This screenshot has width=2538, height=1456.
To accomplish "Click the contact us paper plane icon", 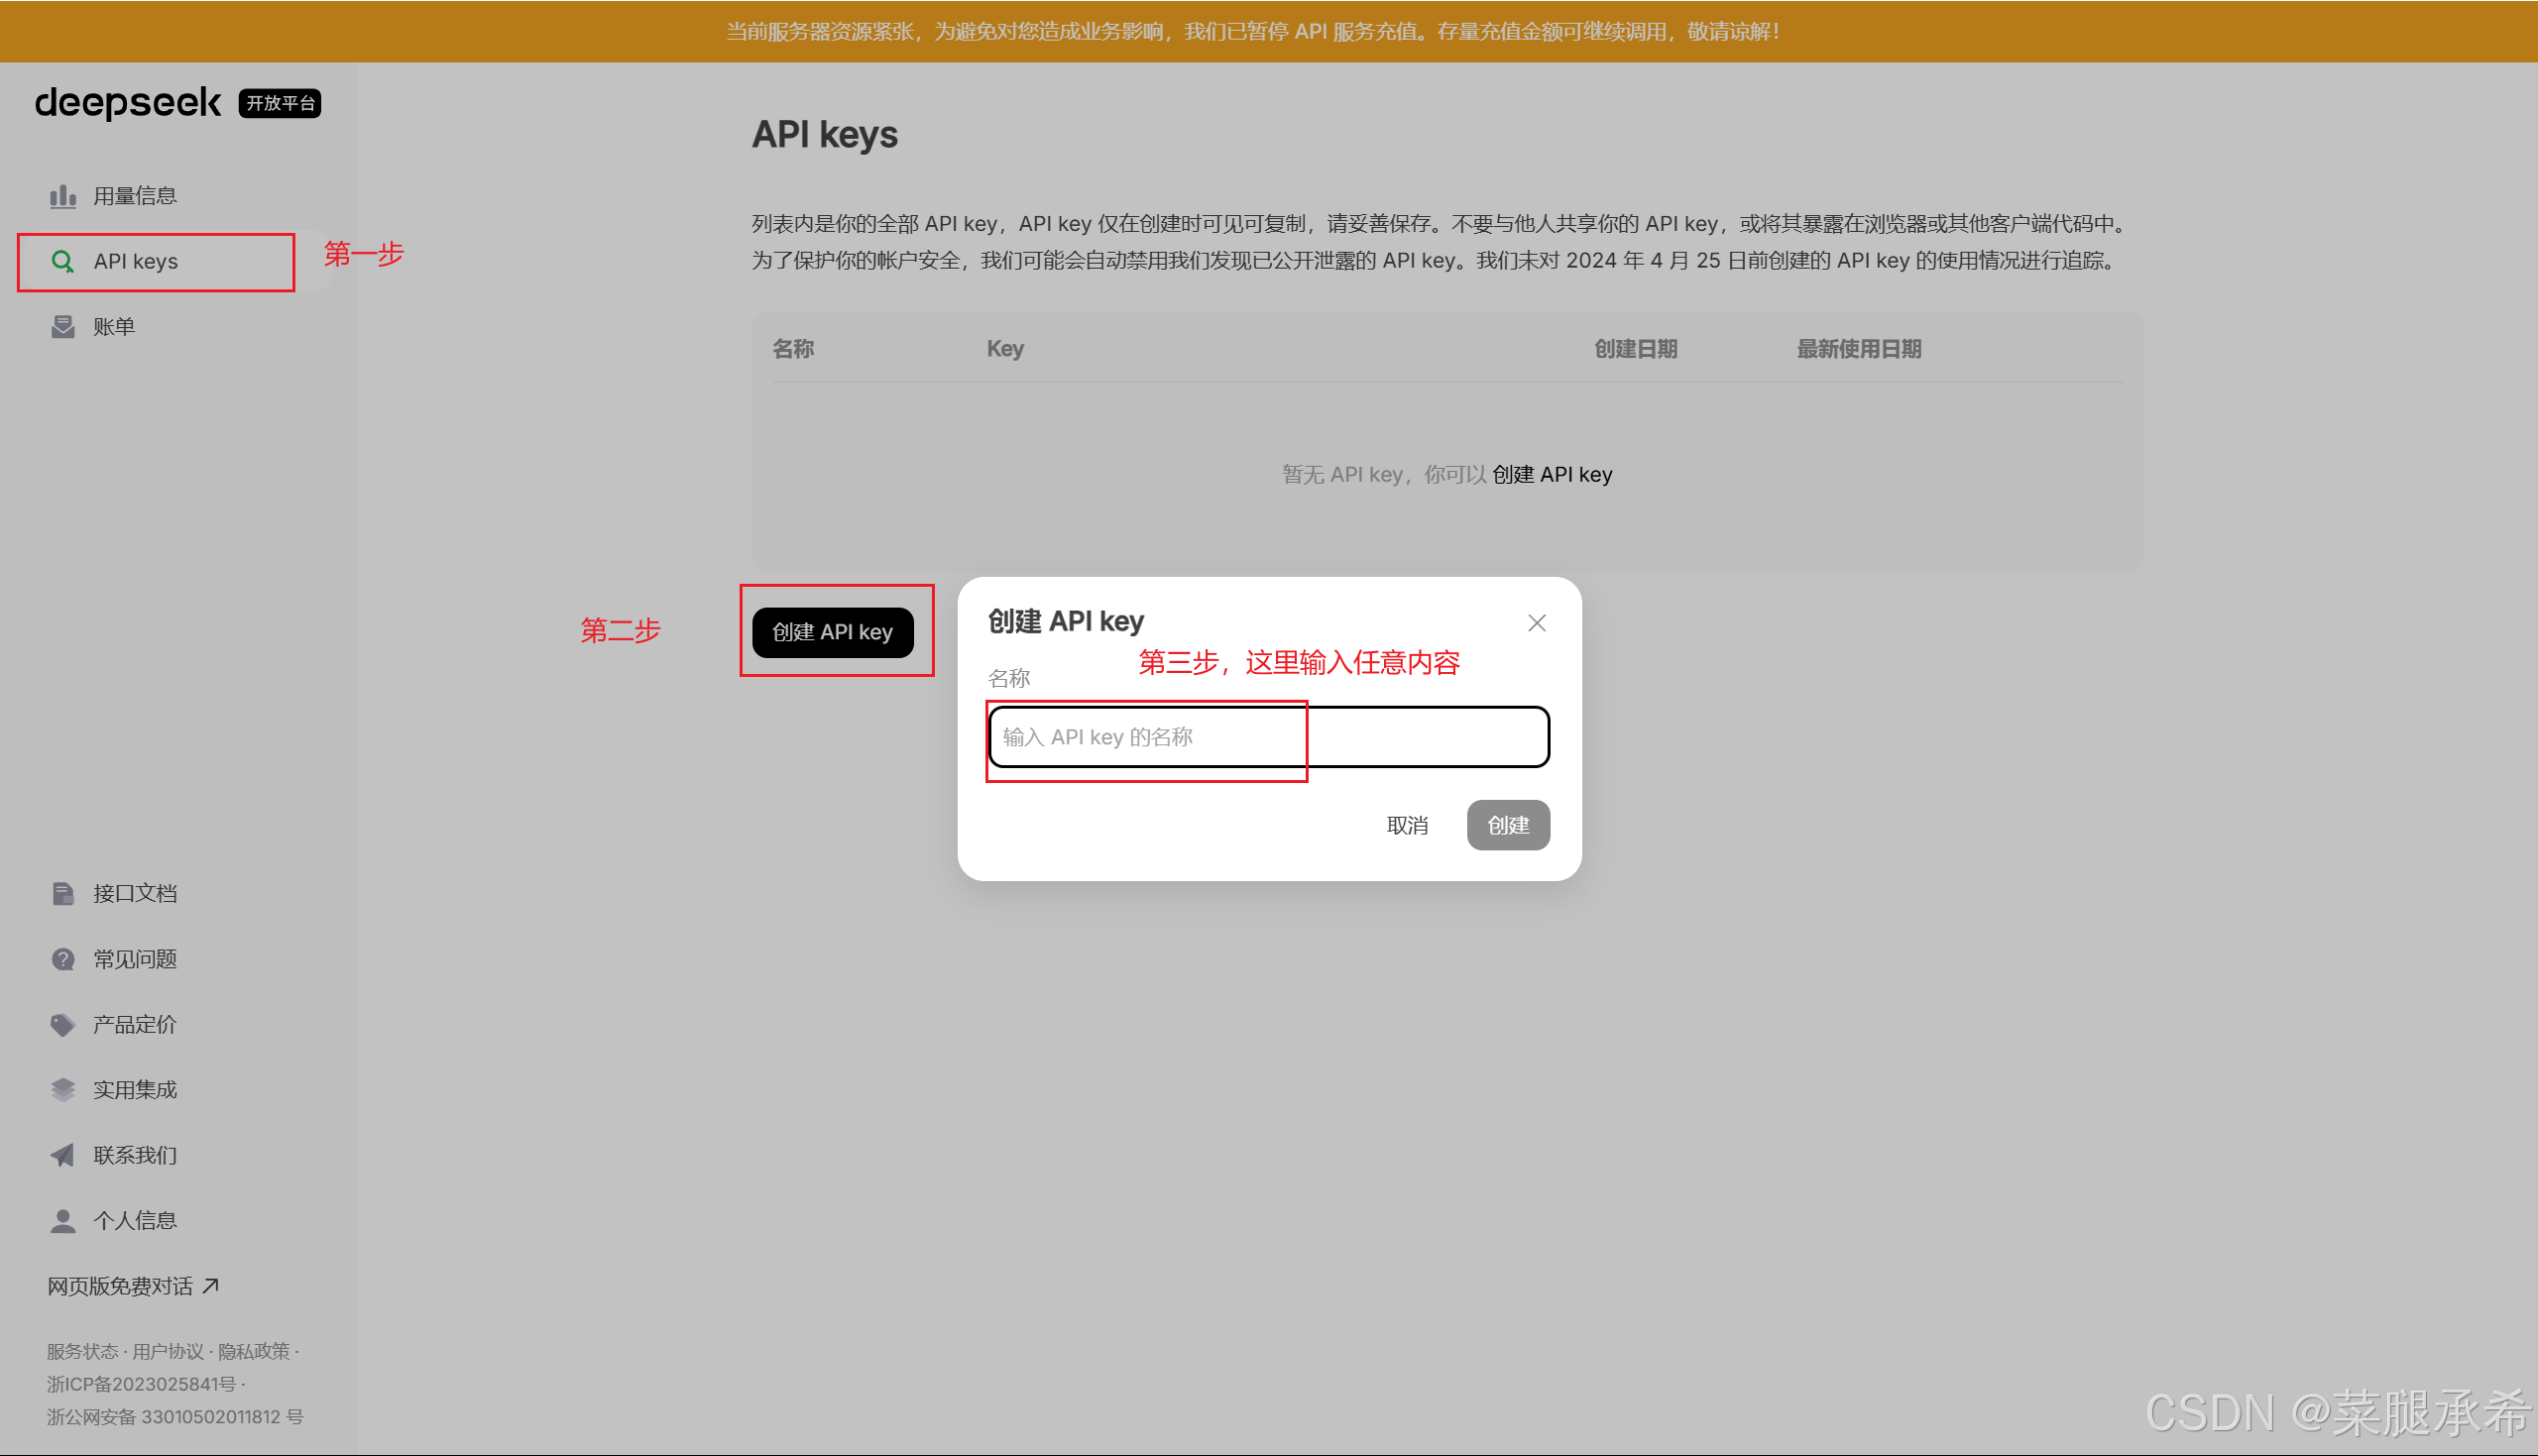I will tap(63, 1155).
